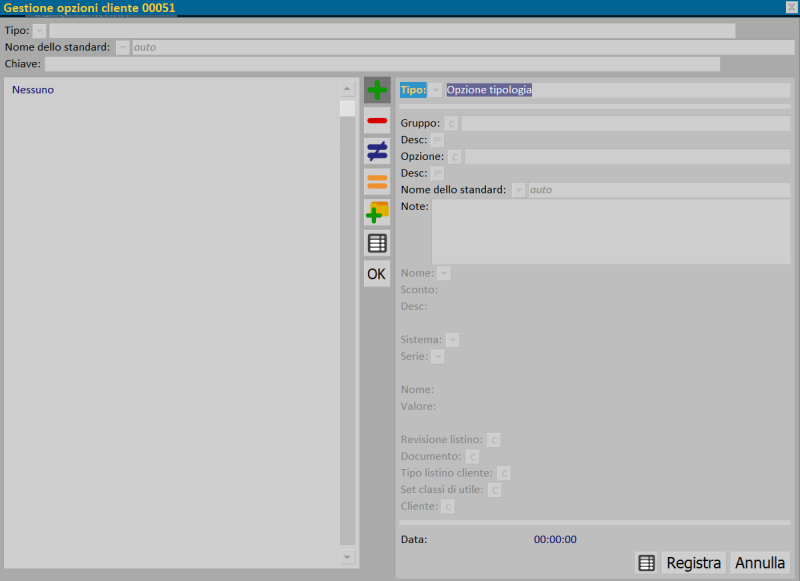Click the Gruppo input field
Image resolution: width=800 pixels, height=581 pixels.
click(626, 123)
